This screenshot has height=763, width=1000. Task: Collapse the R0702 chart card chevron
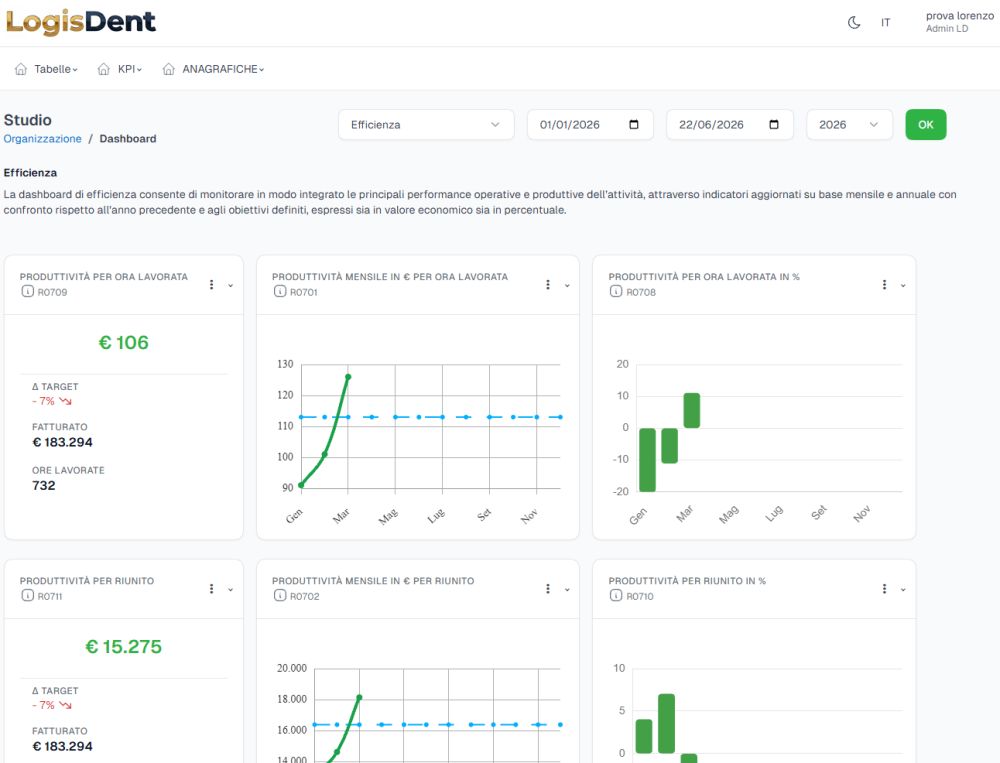coord(567,589)
